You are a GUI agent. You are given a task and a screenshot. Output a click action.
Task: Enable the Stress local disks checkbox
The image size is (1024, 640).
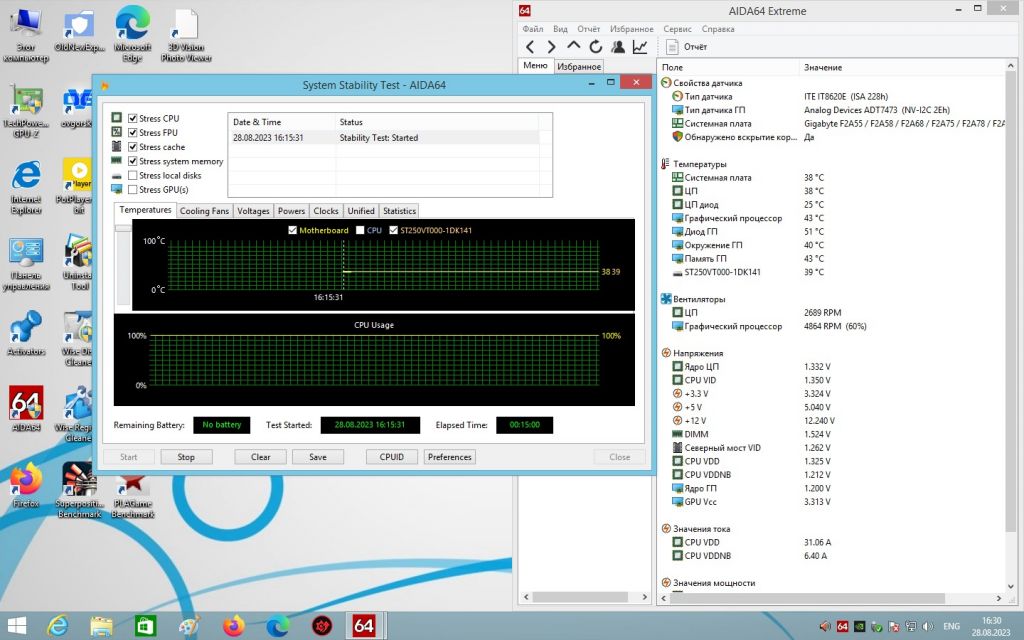click(133, 175)
